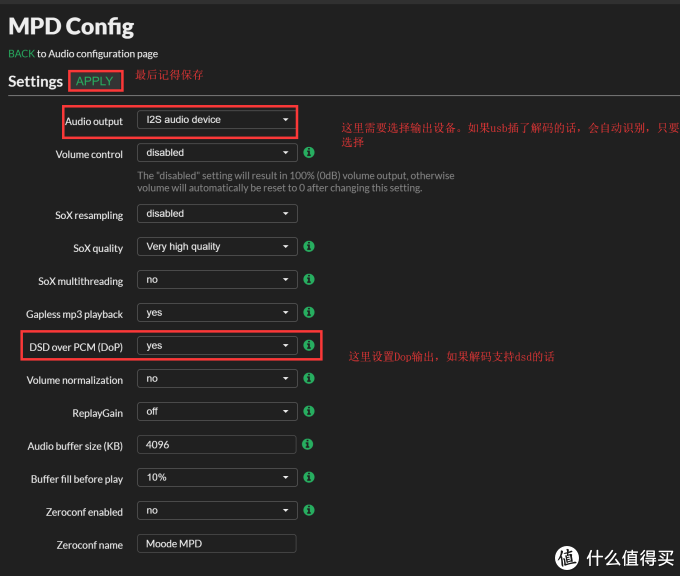The width and height of the screenshot is (680, 576).
Task: Open info icon for Gapless mp3 playback
Action: click(x=309, y=313)
